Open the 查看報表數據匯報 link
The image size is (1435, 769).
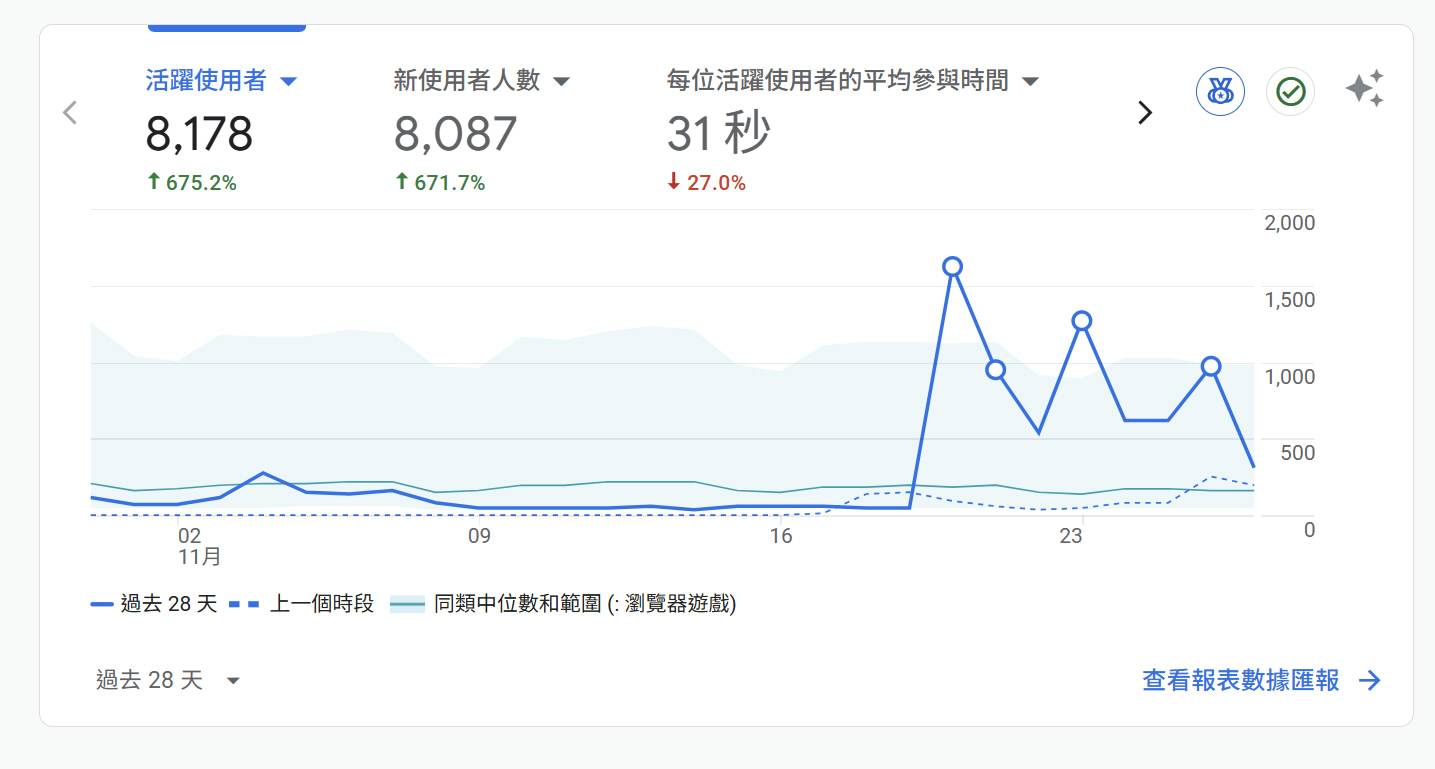pos(1240,681)
